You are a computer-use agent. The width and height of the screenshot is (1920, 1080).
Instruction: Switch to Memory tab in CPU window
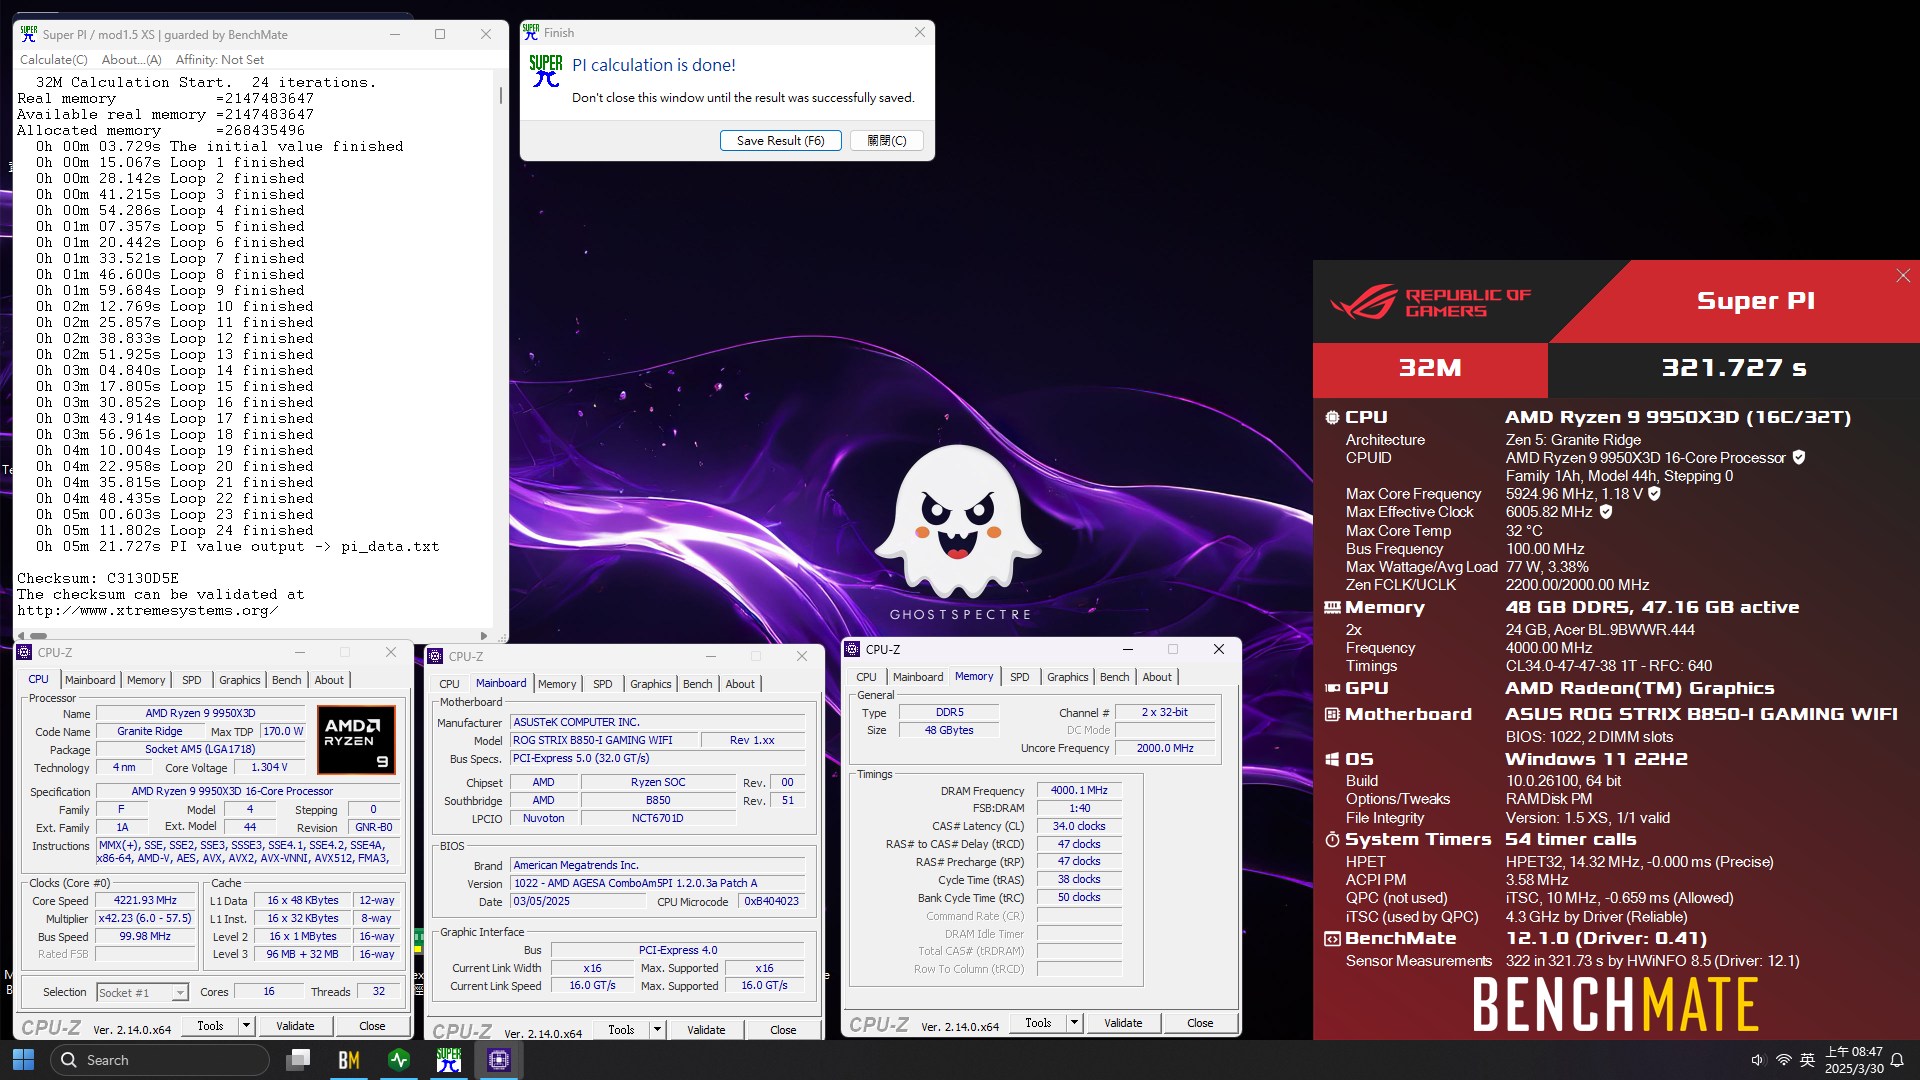(x=146, y=680)
